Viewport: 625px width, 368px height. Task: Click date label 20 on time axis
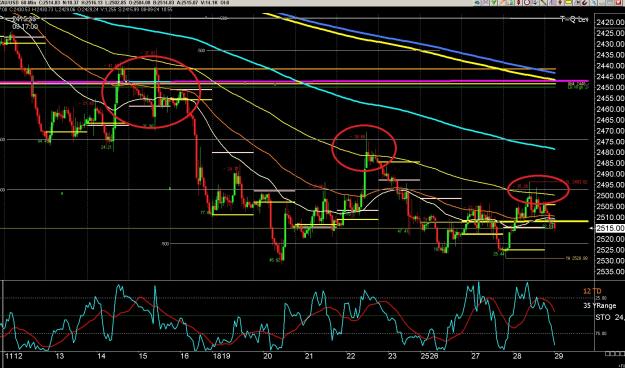267,356
